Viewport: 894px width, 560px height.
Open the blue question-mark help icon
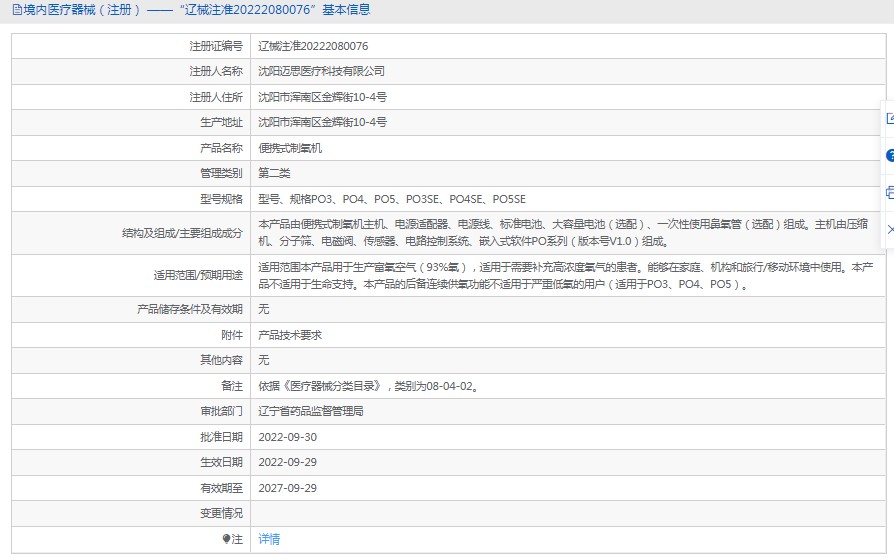pyautogui.click(x=890, y=155)
